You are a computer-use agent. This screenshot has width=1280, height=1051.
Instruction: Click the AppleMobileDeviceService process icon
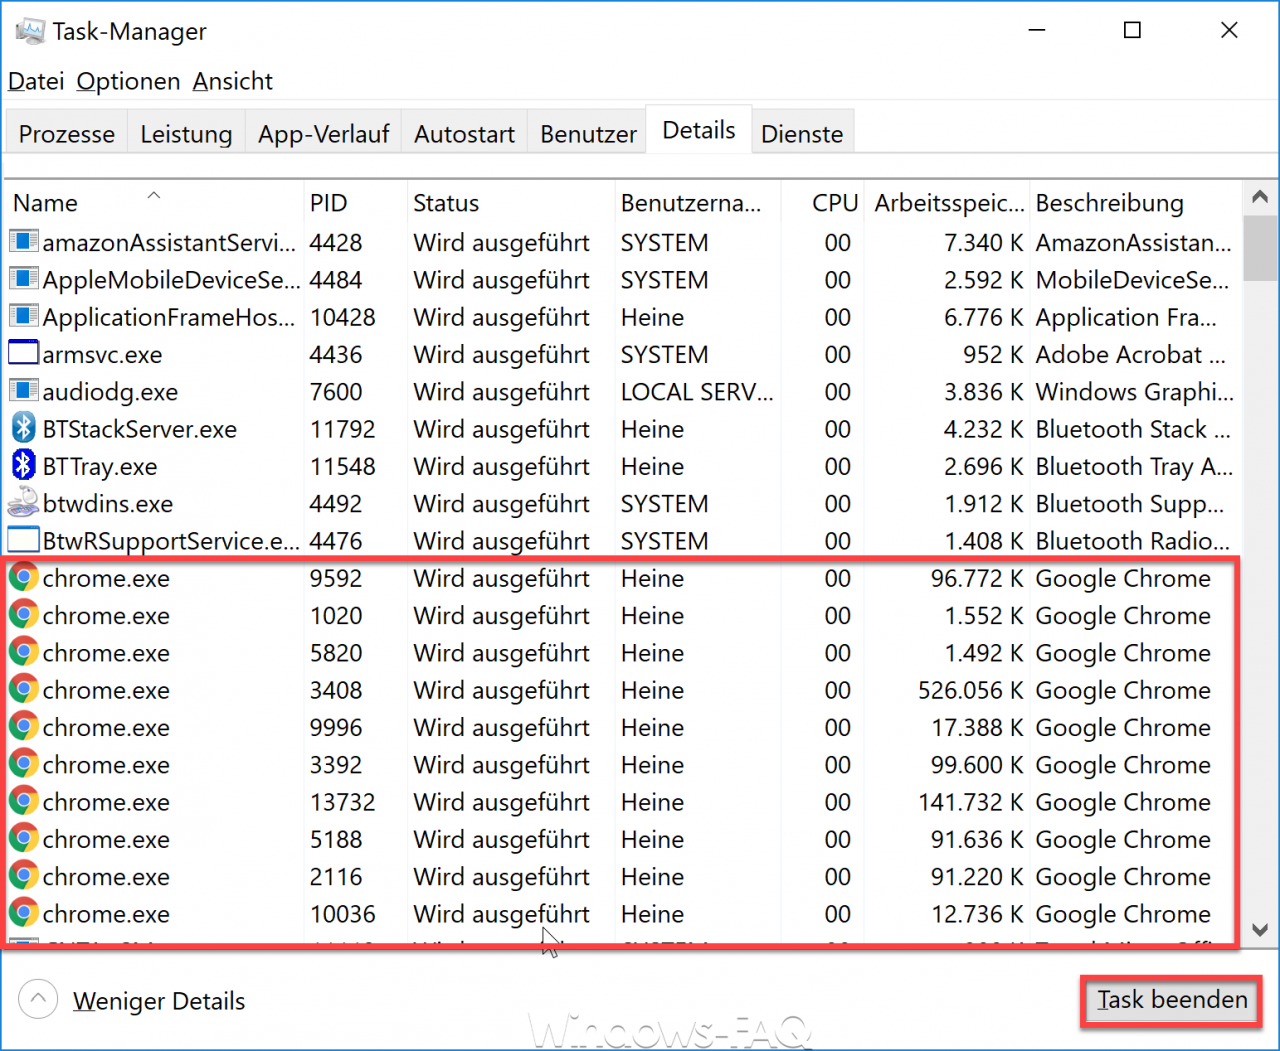24,279
